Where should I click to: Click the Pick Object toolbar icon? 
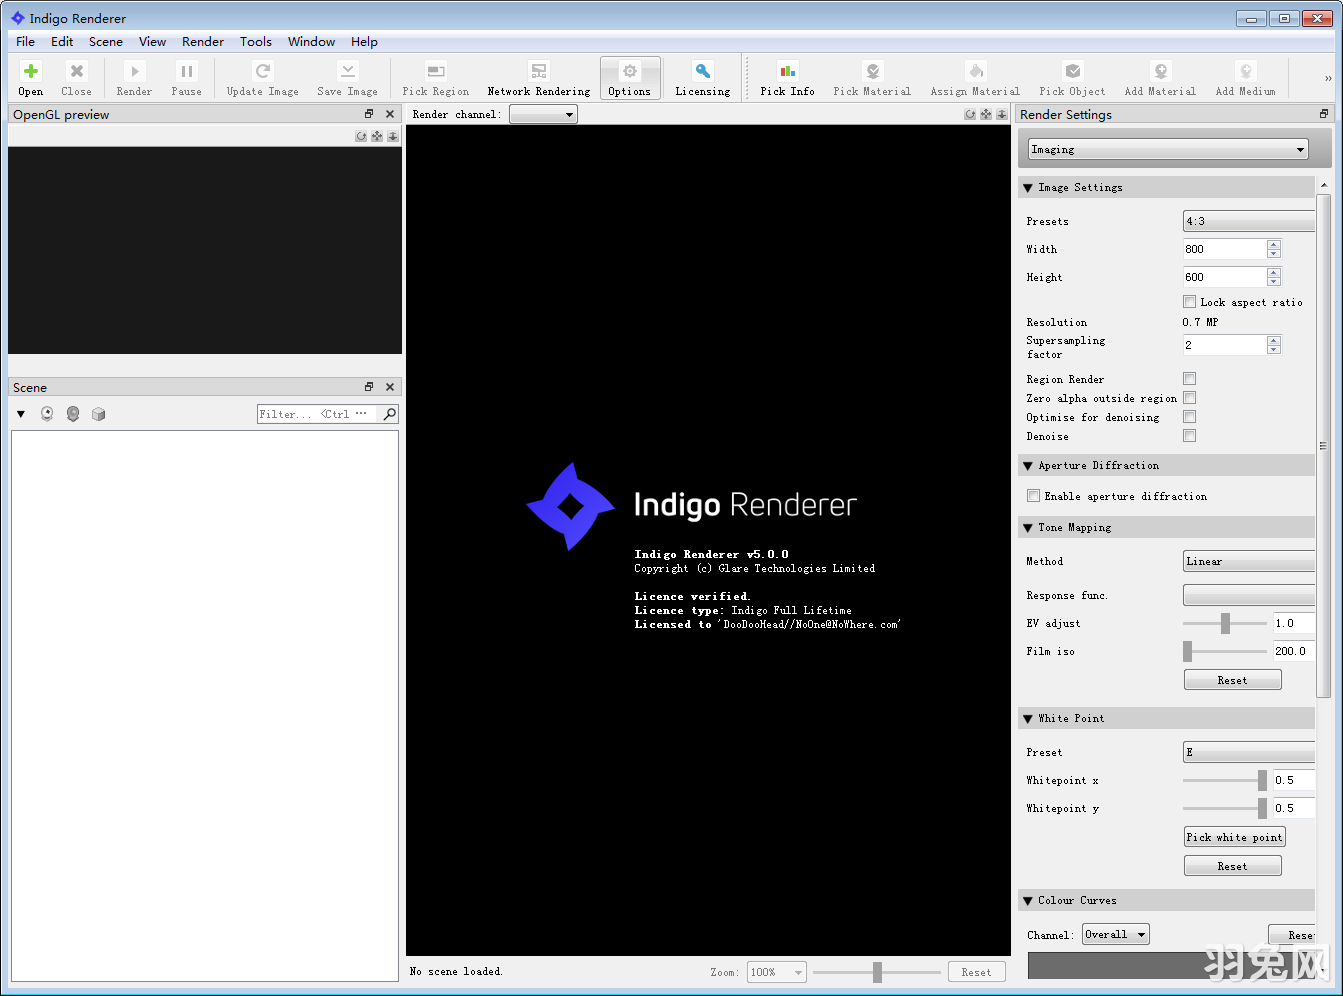[x=1071, y=78]
